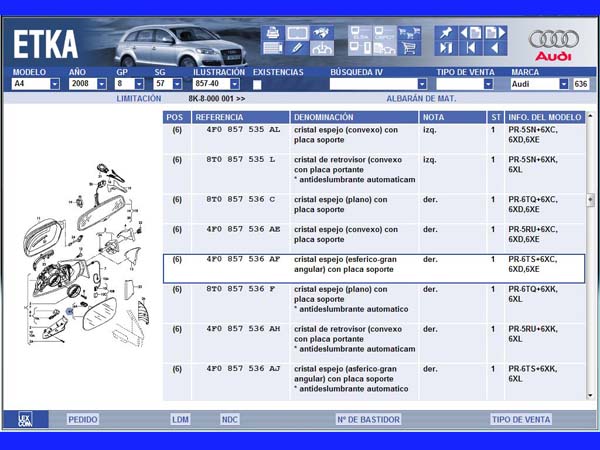Screen dimensions: 600x450
Task: Click the ST column header
Action: click(496, 117)
